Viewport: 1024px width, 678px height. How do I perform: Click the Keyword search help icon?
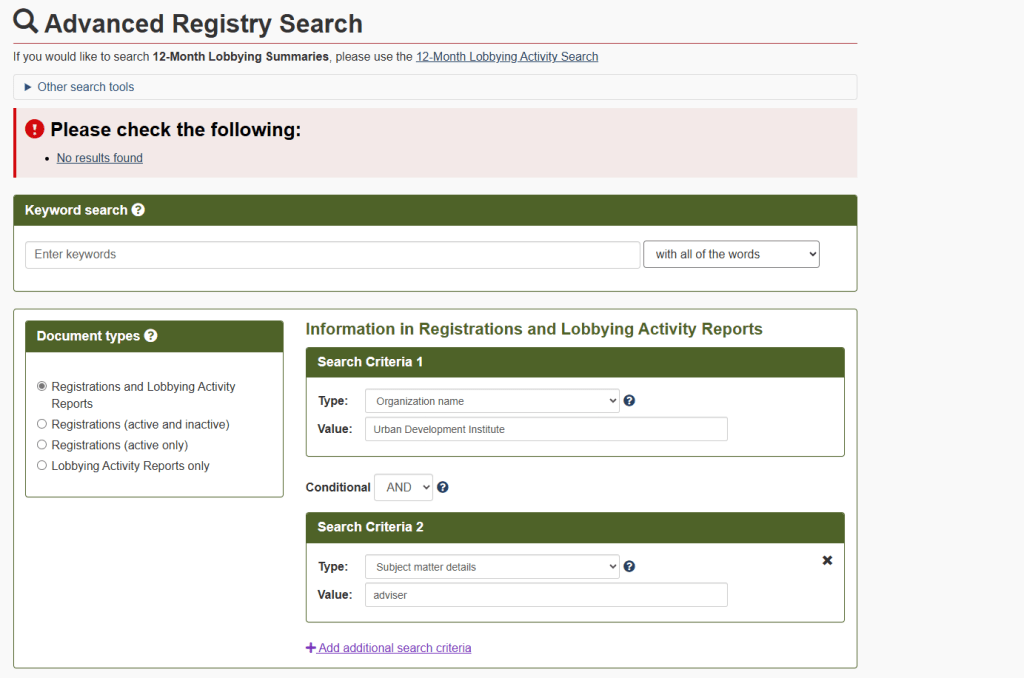pyautogui.click(x=138, y=210)
